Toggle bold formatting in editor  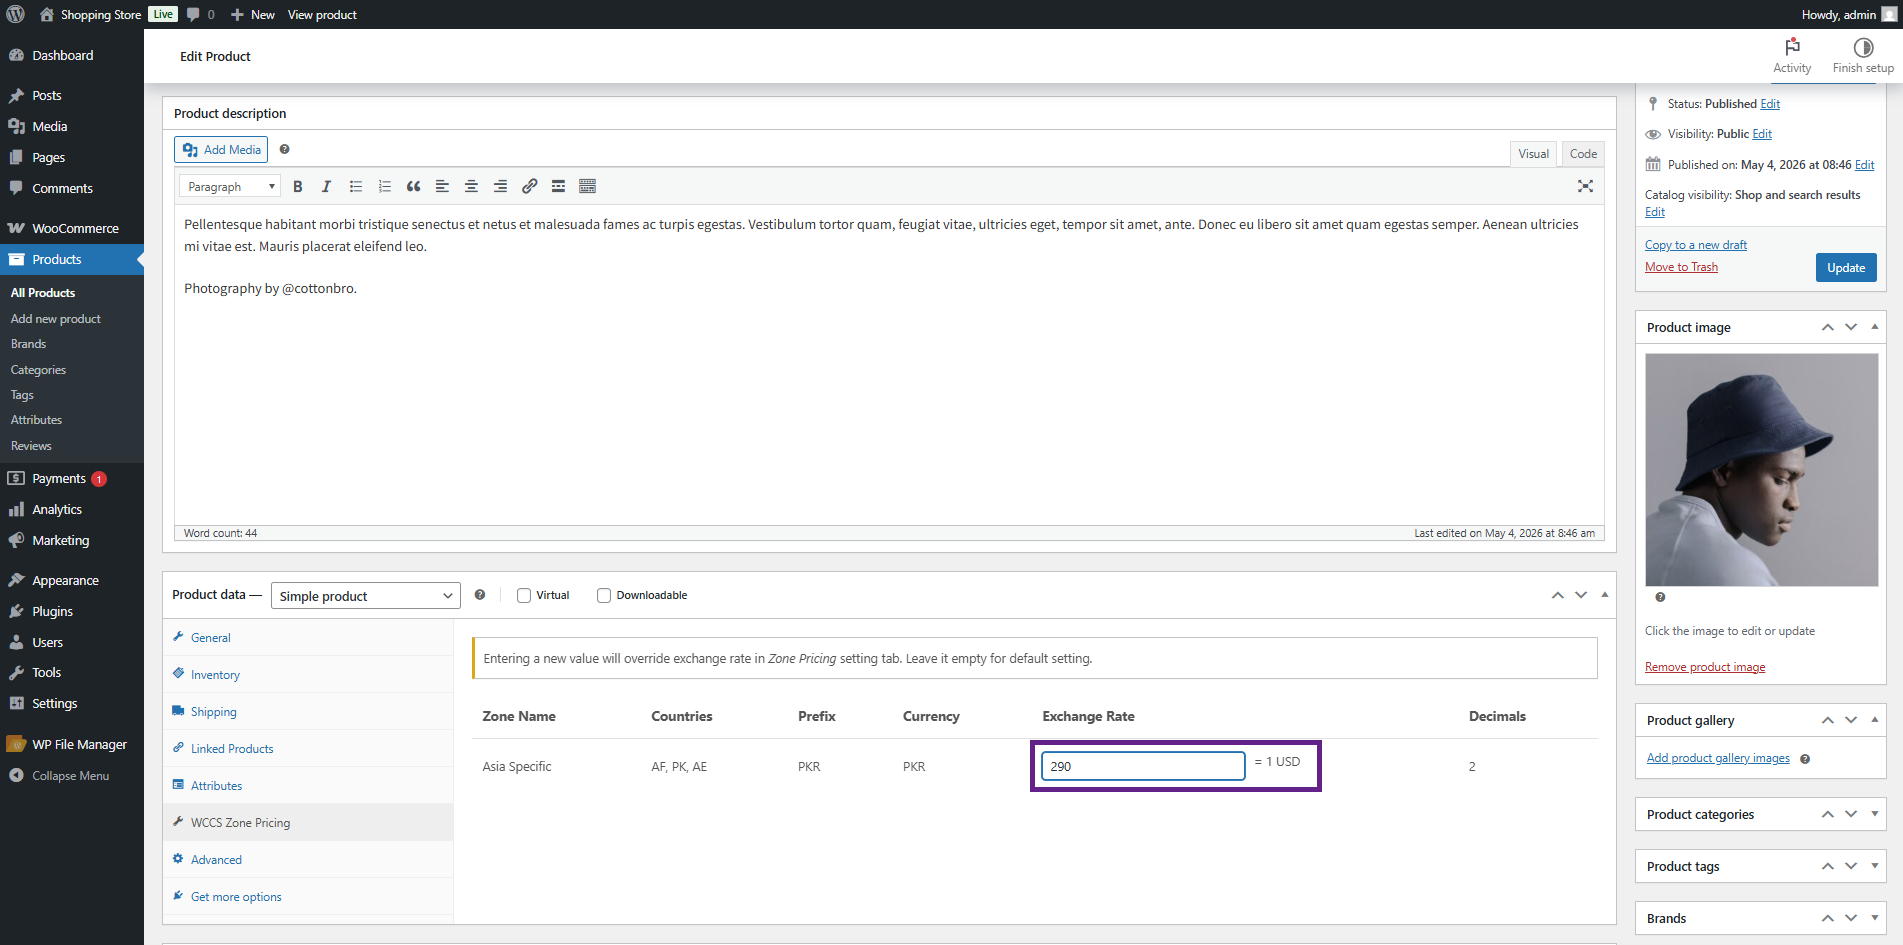[x=298, y=186]
